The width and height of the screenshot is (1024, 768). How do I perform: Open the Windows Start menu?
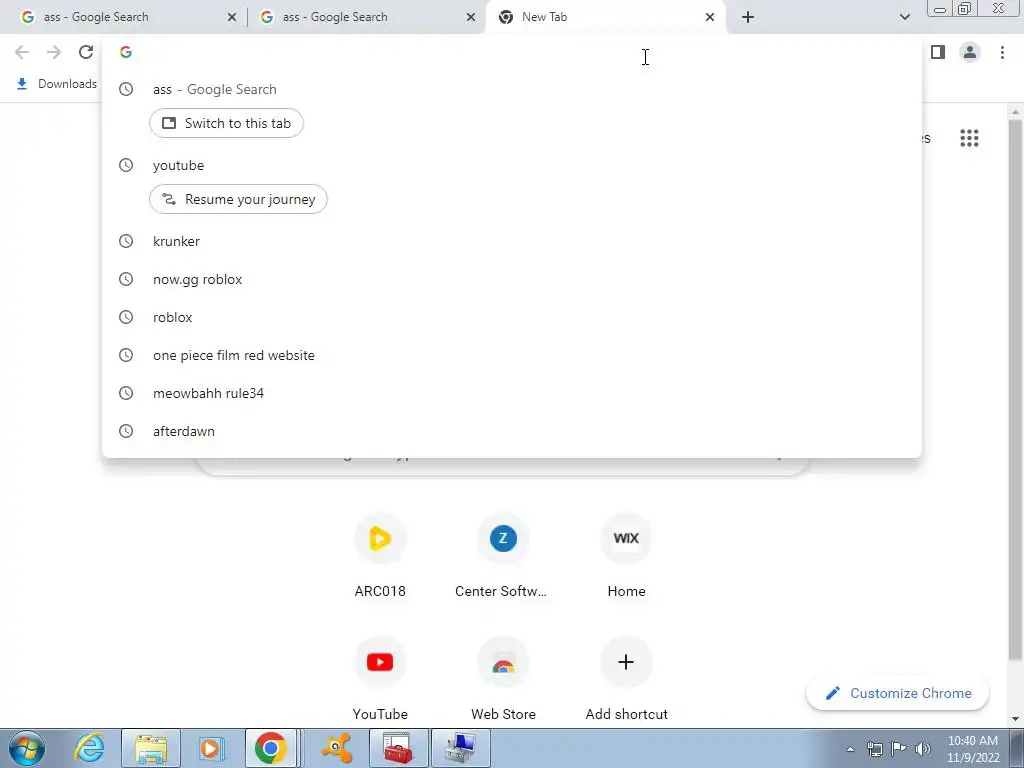click(x=26, y=748)
